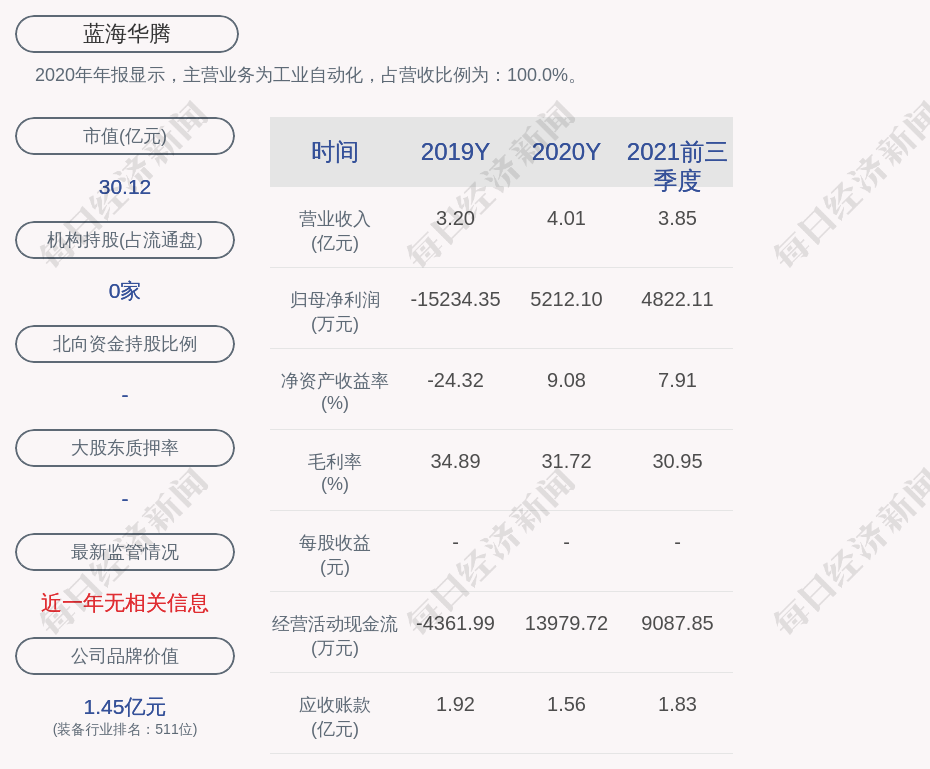Screen dimensions: 930x769
Task: Click the 2019Y column header
Action: pos(456,152)
